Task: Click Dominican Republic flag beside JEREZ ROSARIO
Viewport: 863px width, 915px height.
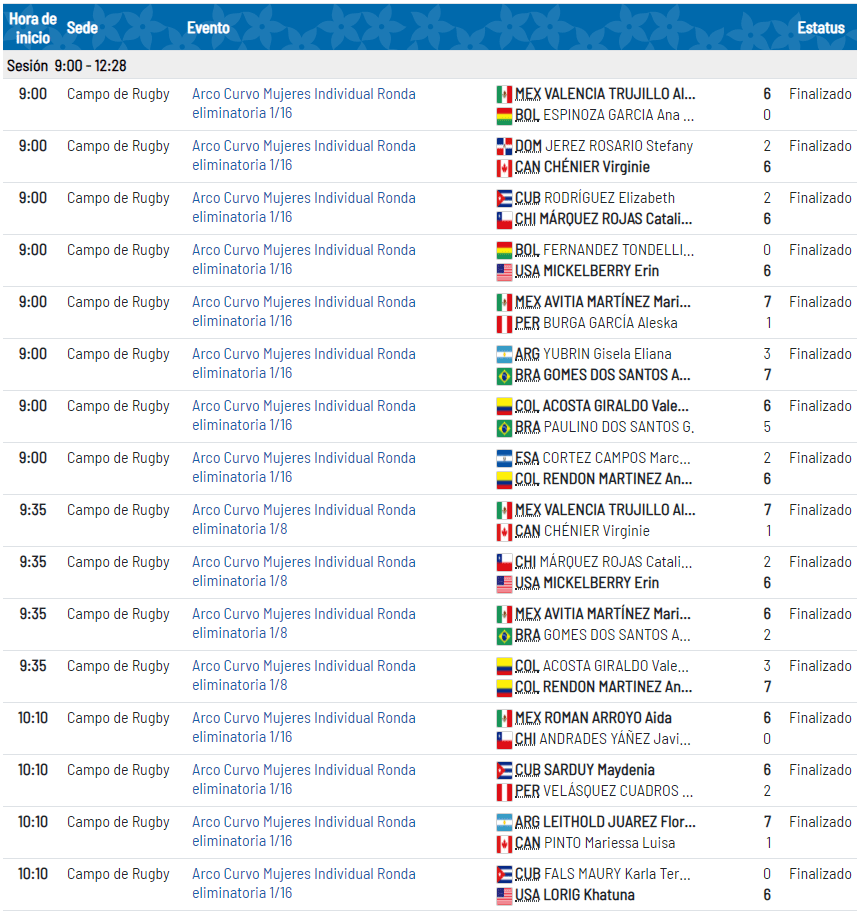Action: point(504,146)
